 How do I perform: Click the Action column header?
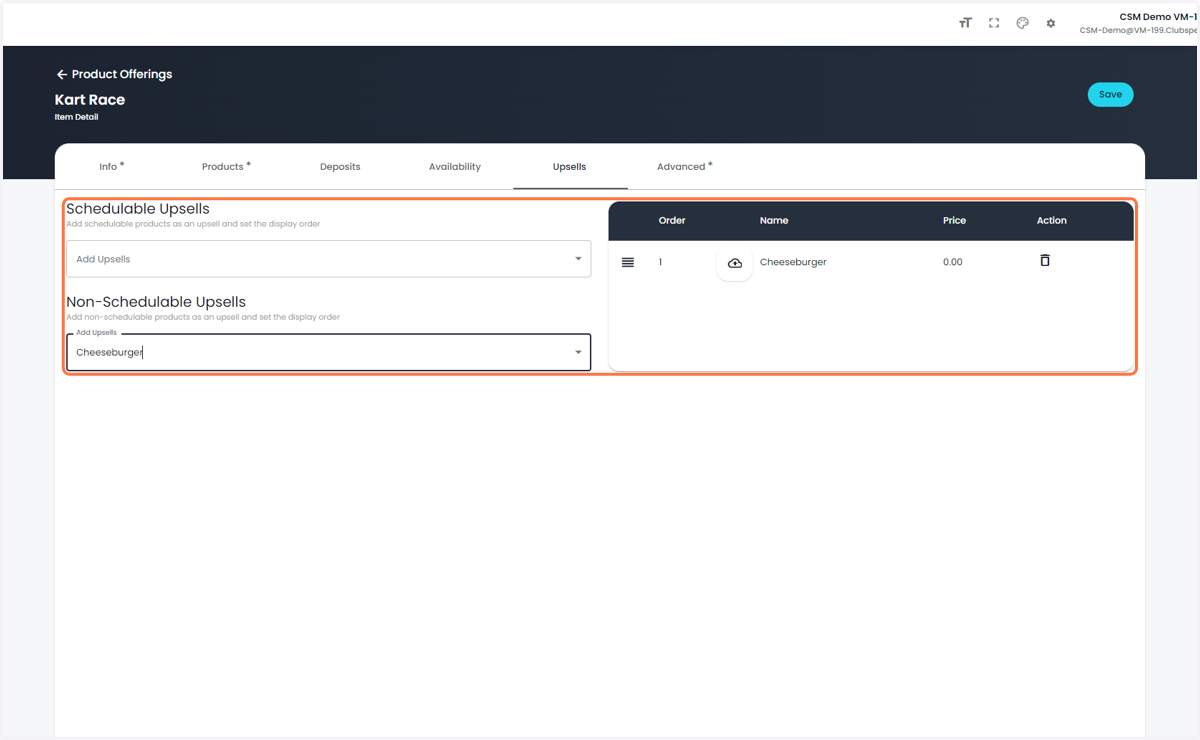point(1052,220)
